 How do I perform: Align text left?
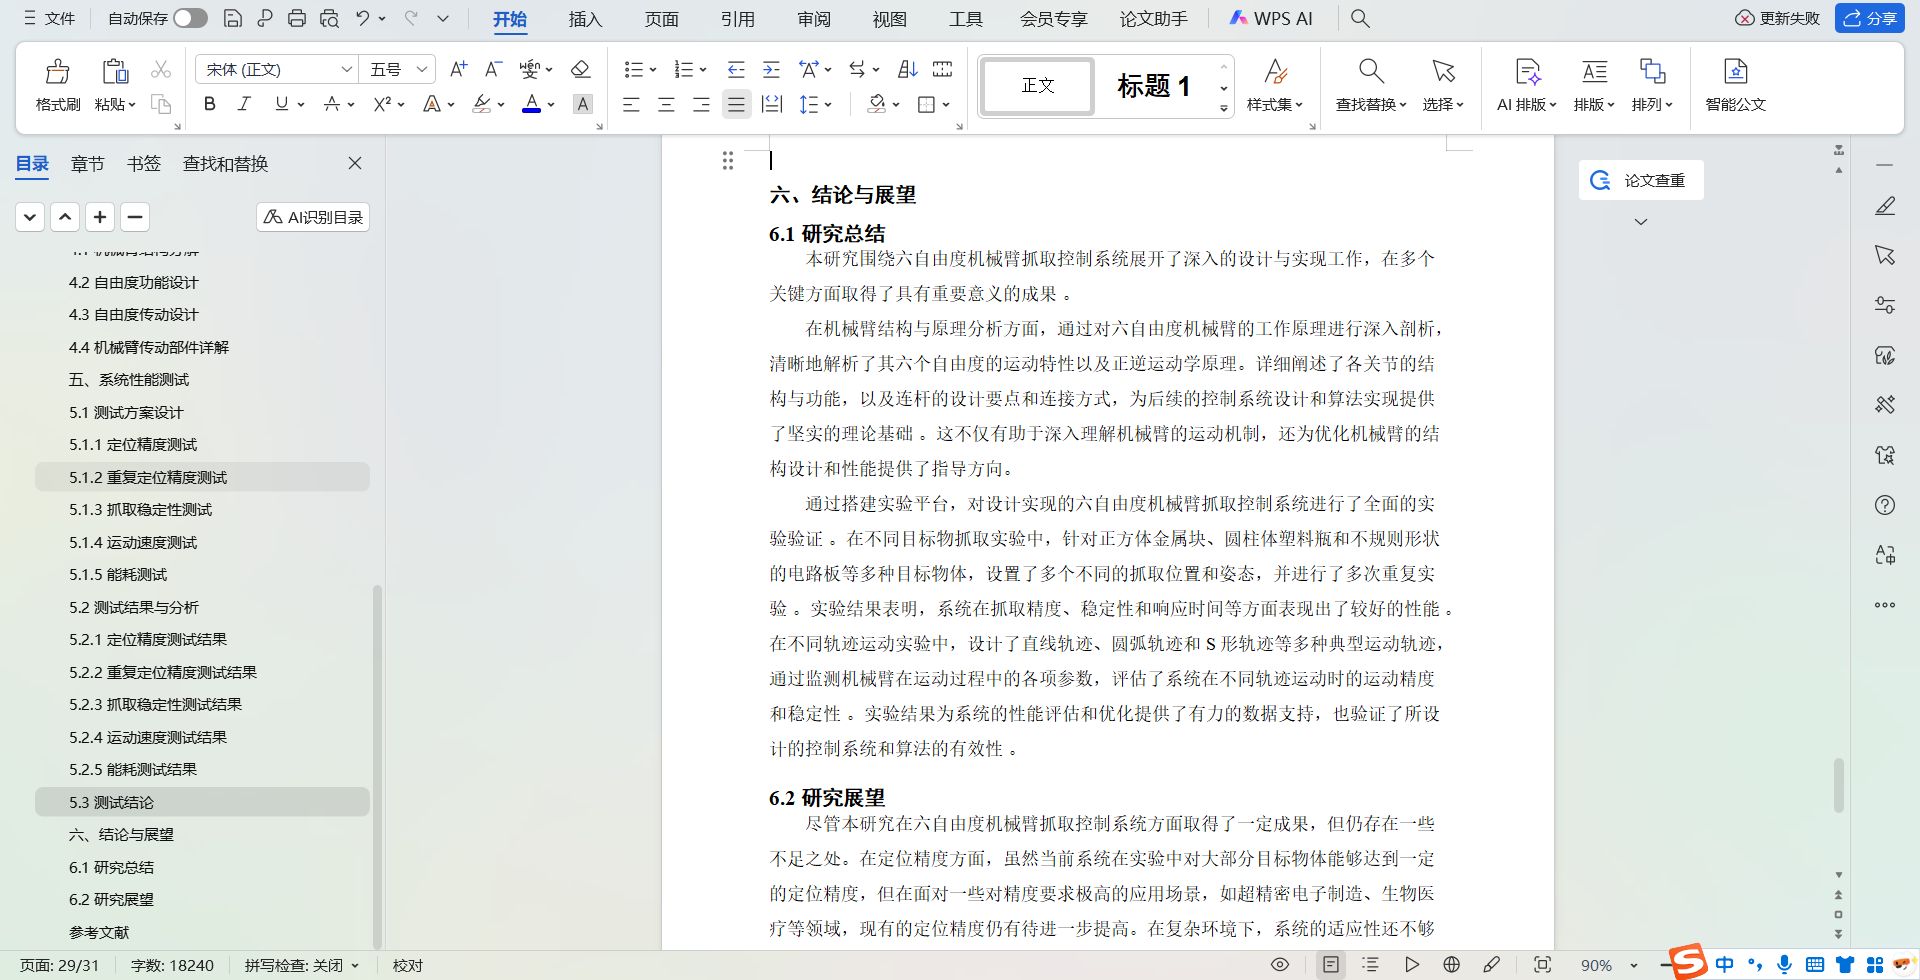(631, 104)
